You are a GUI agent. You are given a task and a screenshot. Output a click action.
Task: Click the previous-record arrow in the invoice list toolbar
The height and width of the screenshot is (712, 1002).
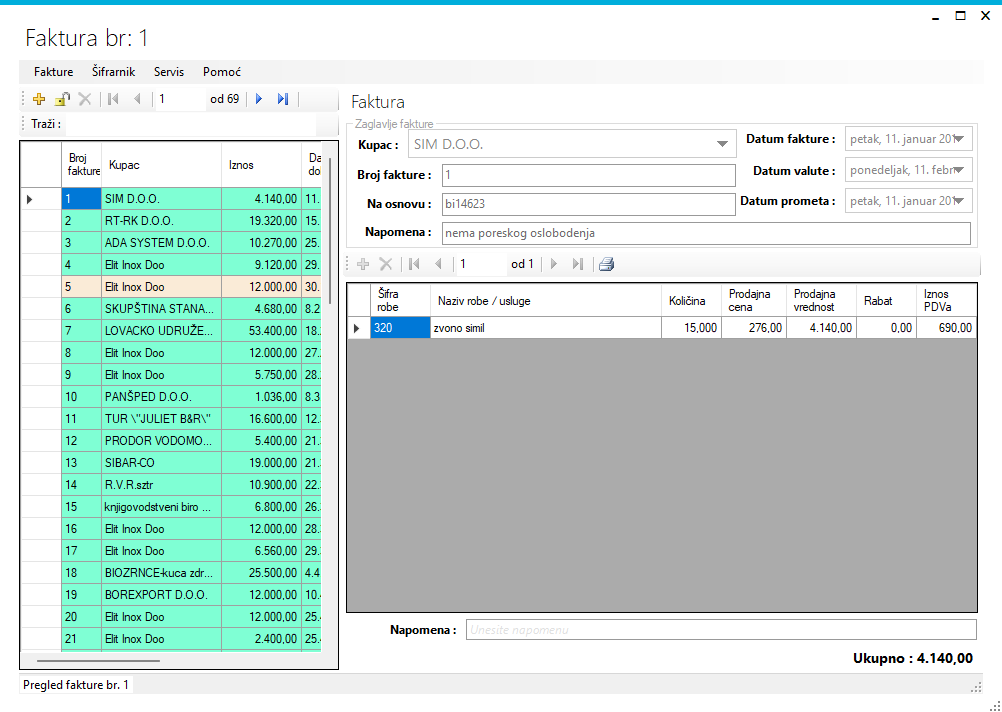click(137, 99)
